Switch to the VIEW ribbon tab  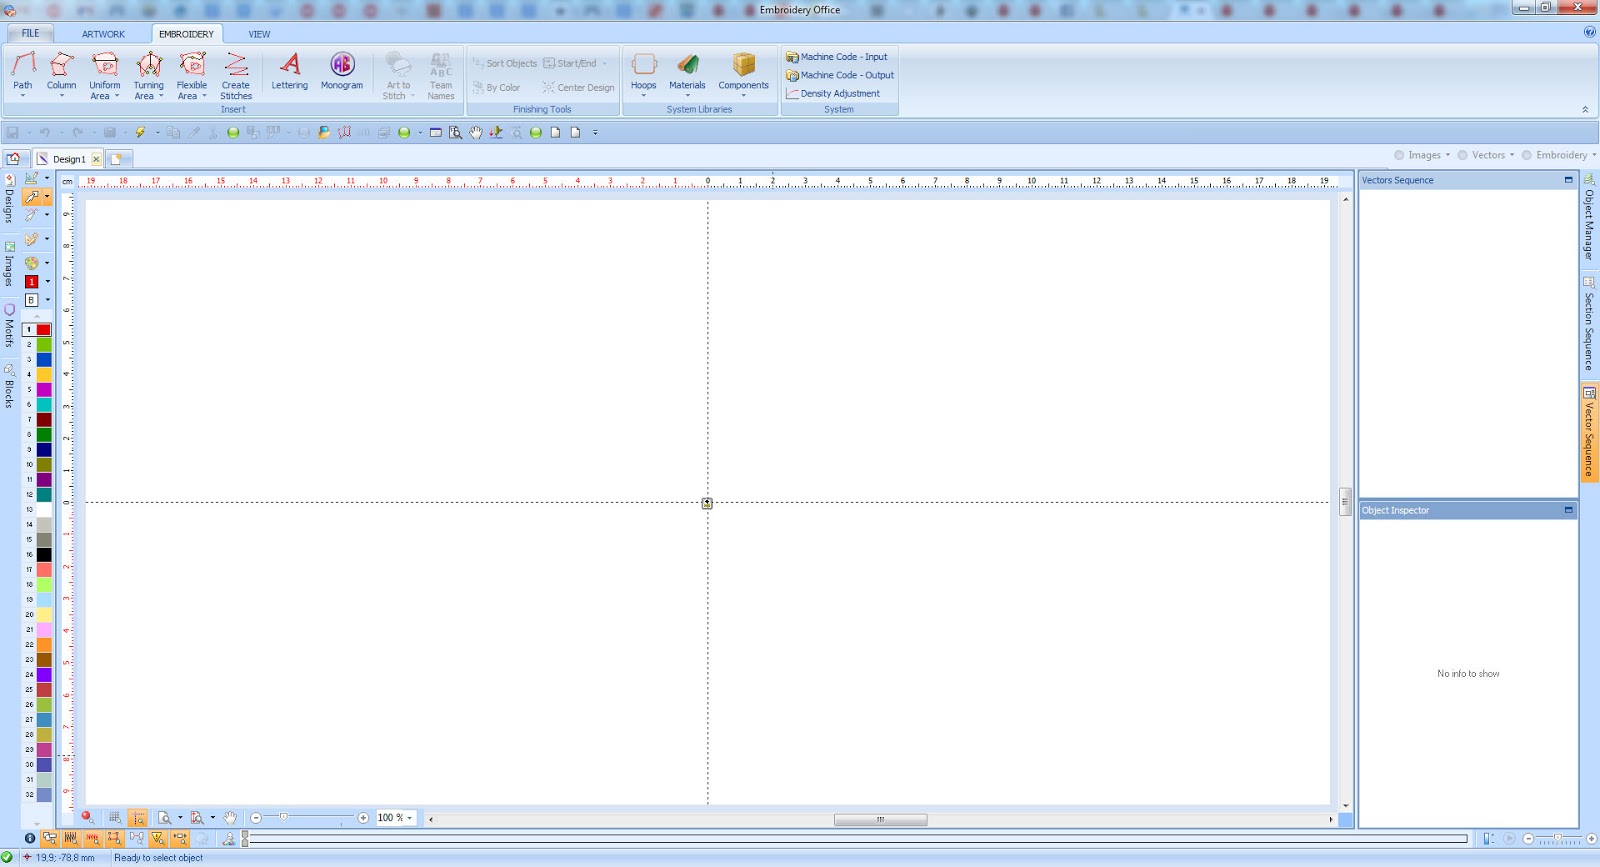pos(259,34)
